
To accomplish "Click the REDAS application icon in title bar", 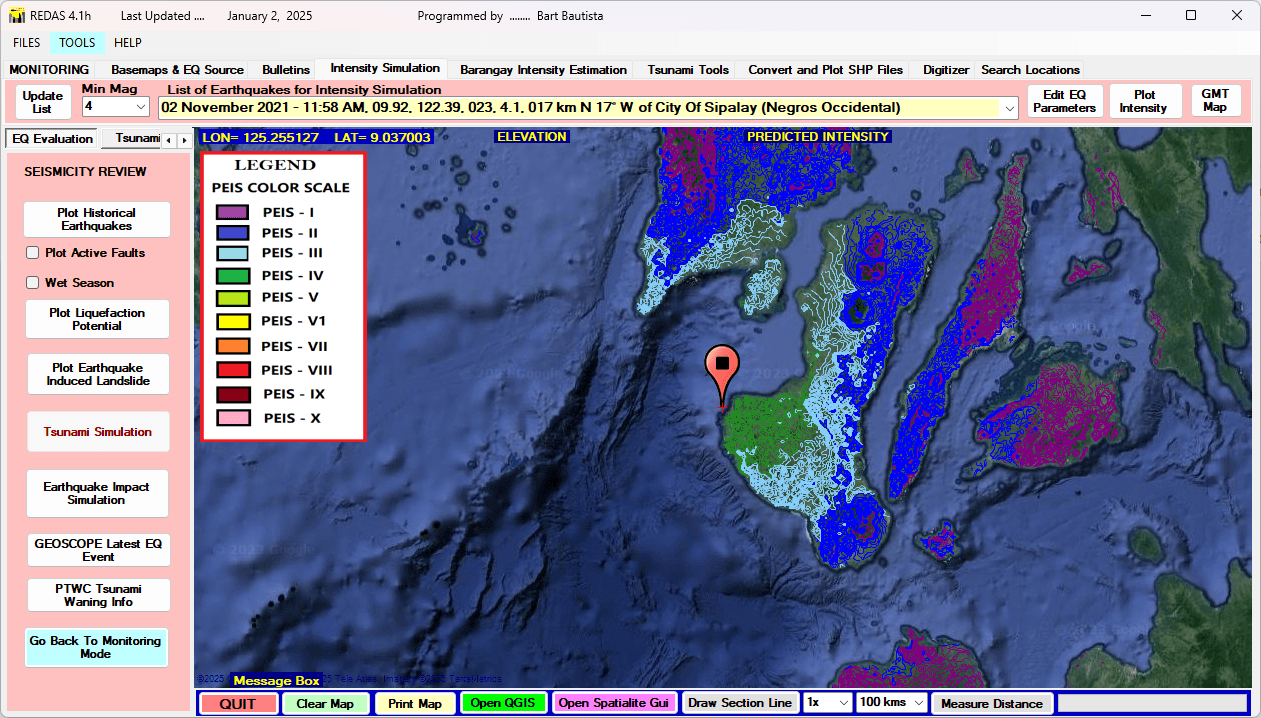I will tap(16, 16).
